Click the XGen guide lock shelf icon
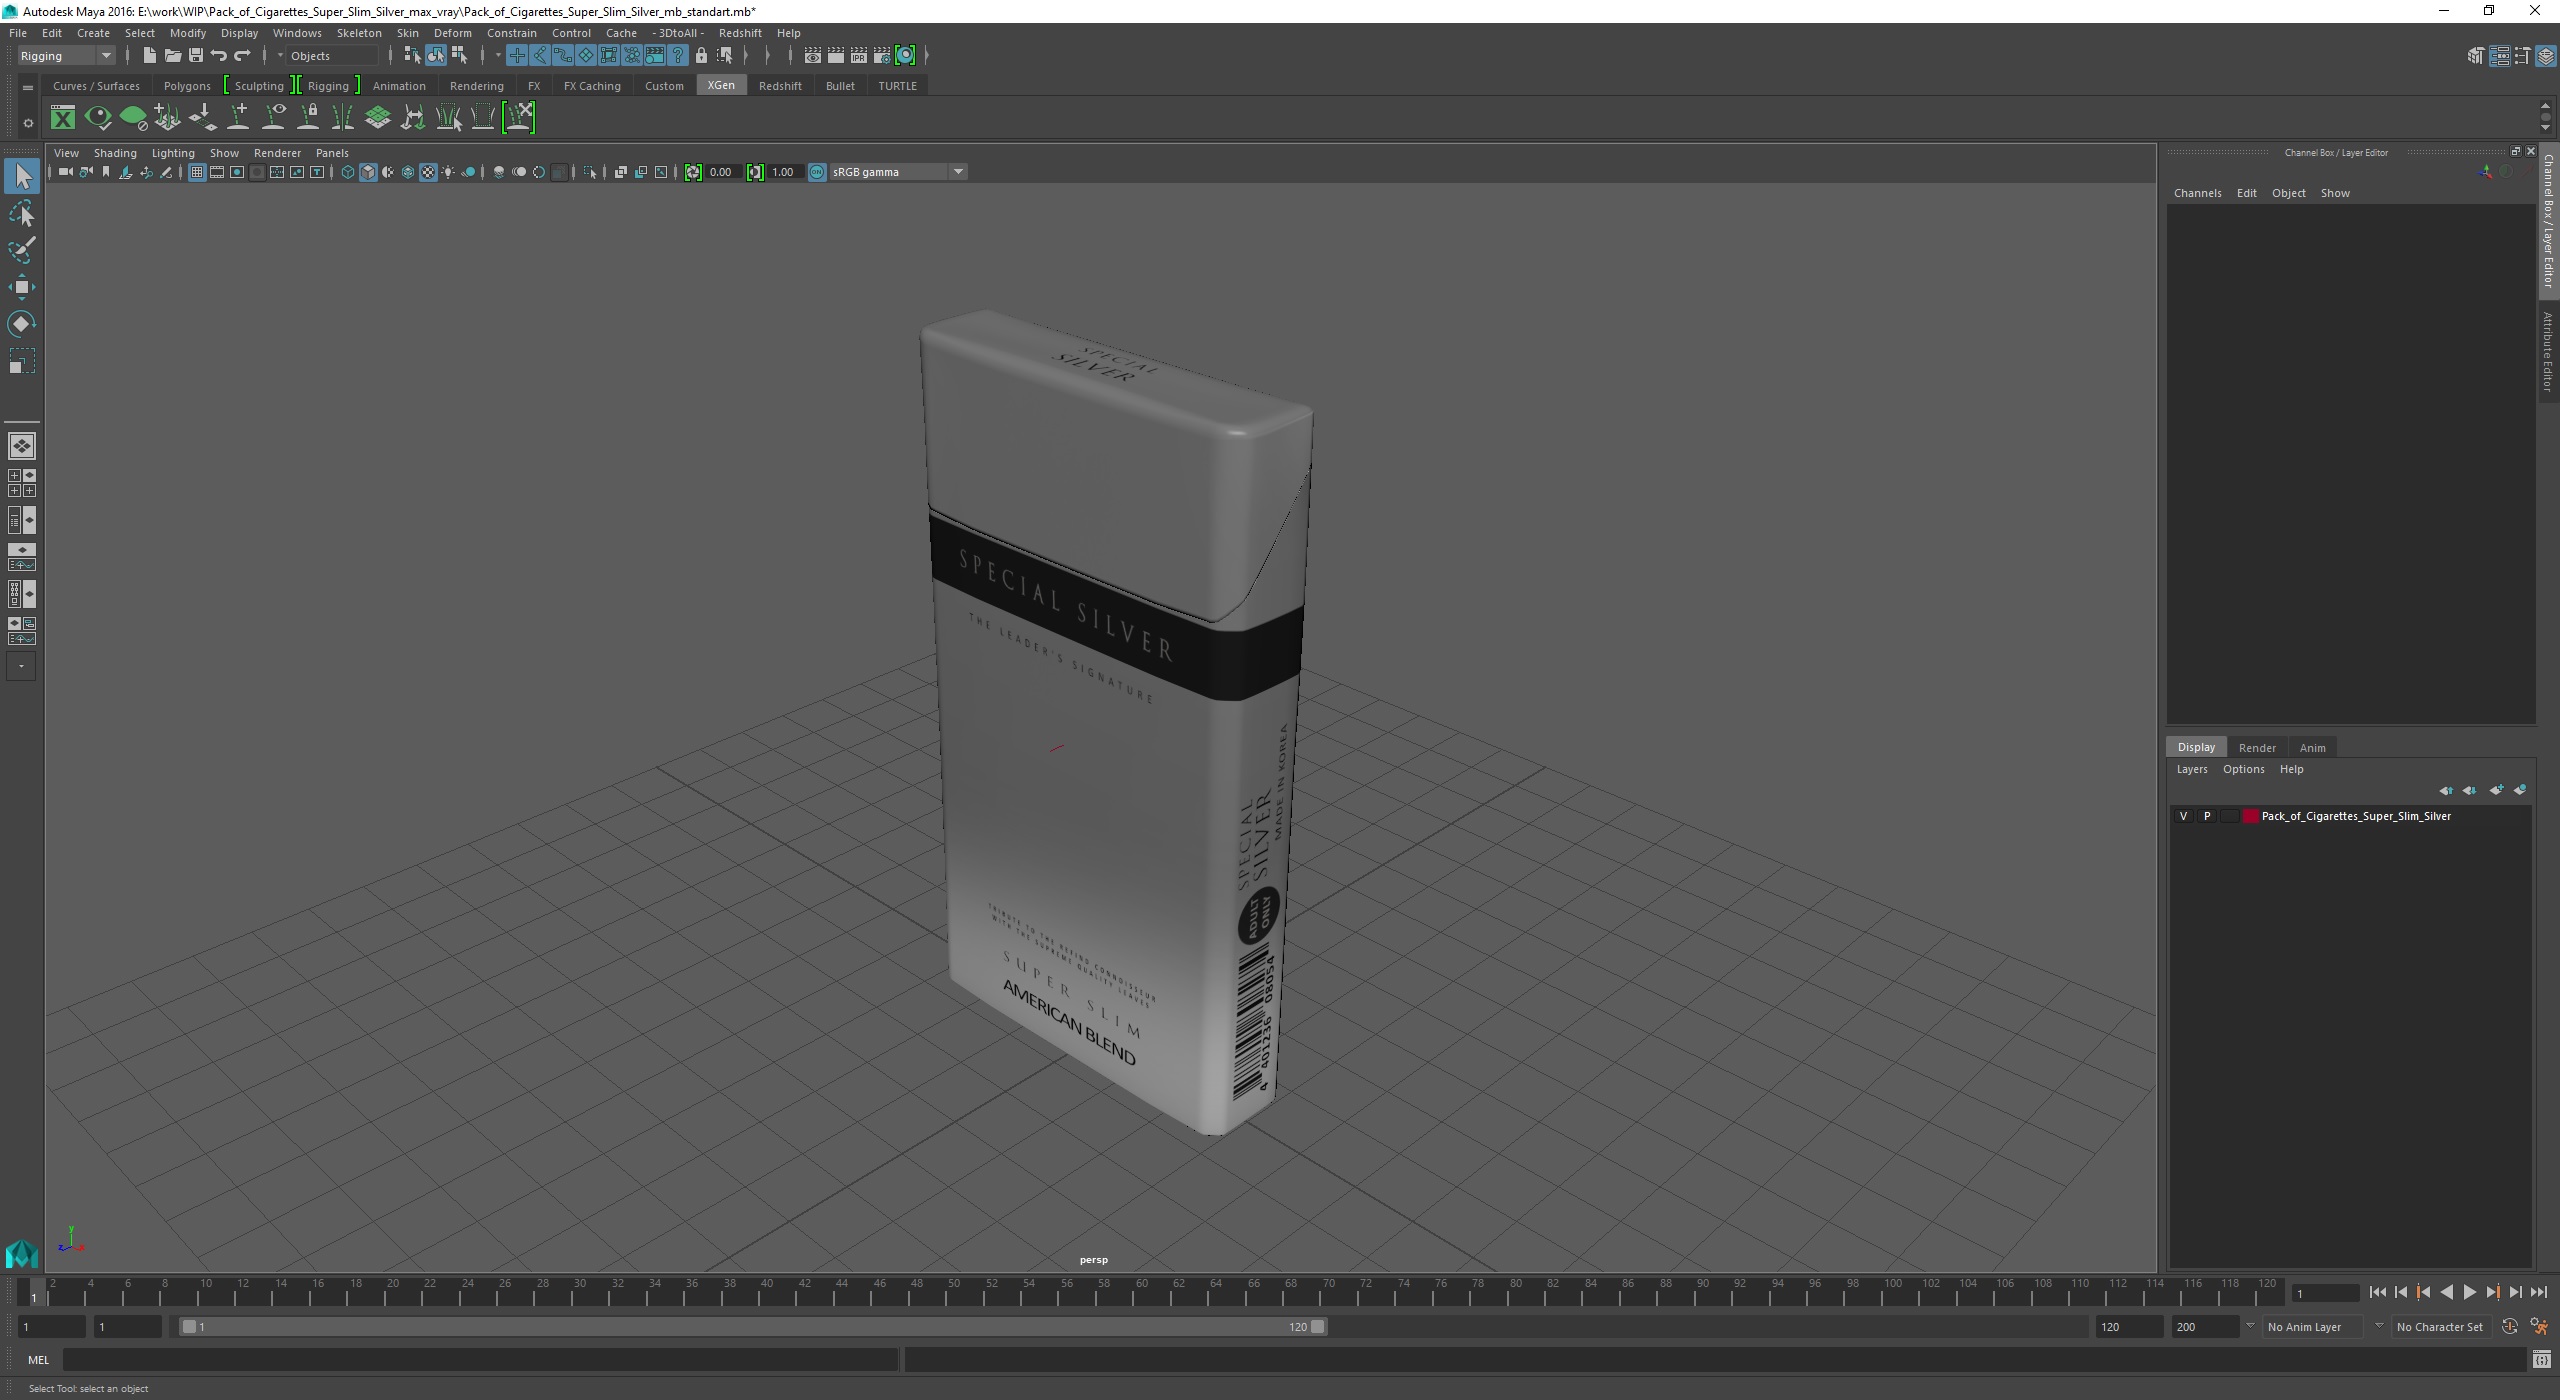The image size is (2560, 1400). [x=309, y=118]
